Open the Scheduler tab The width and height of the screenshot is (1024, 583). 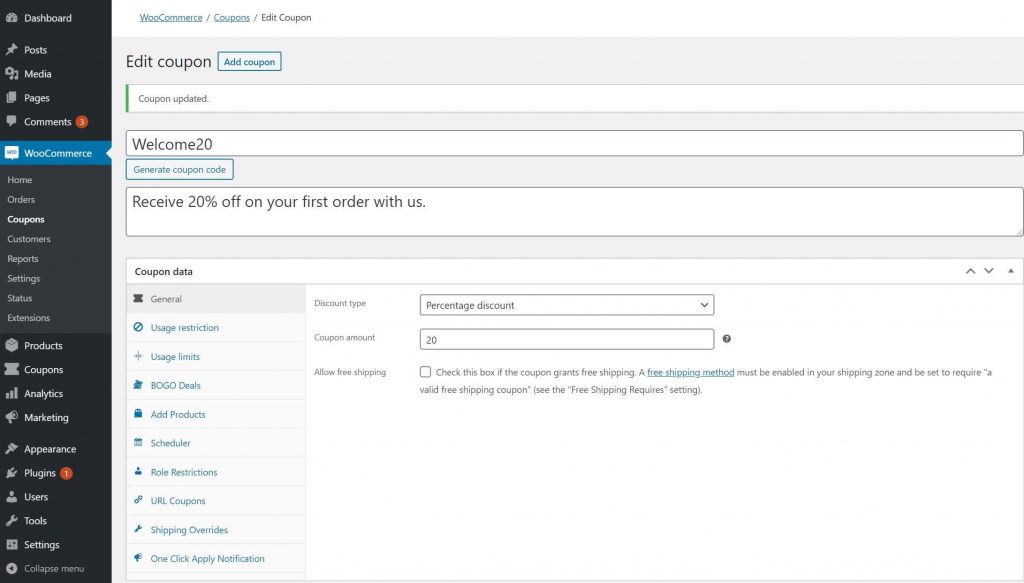[216, 443]
